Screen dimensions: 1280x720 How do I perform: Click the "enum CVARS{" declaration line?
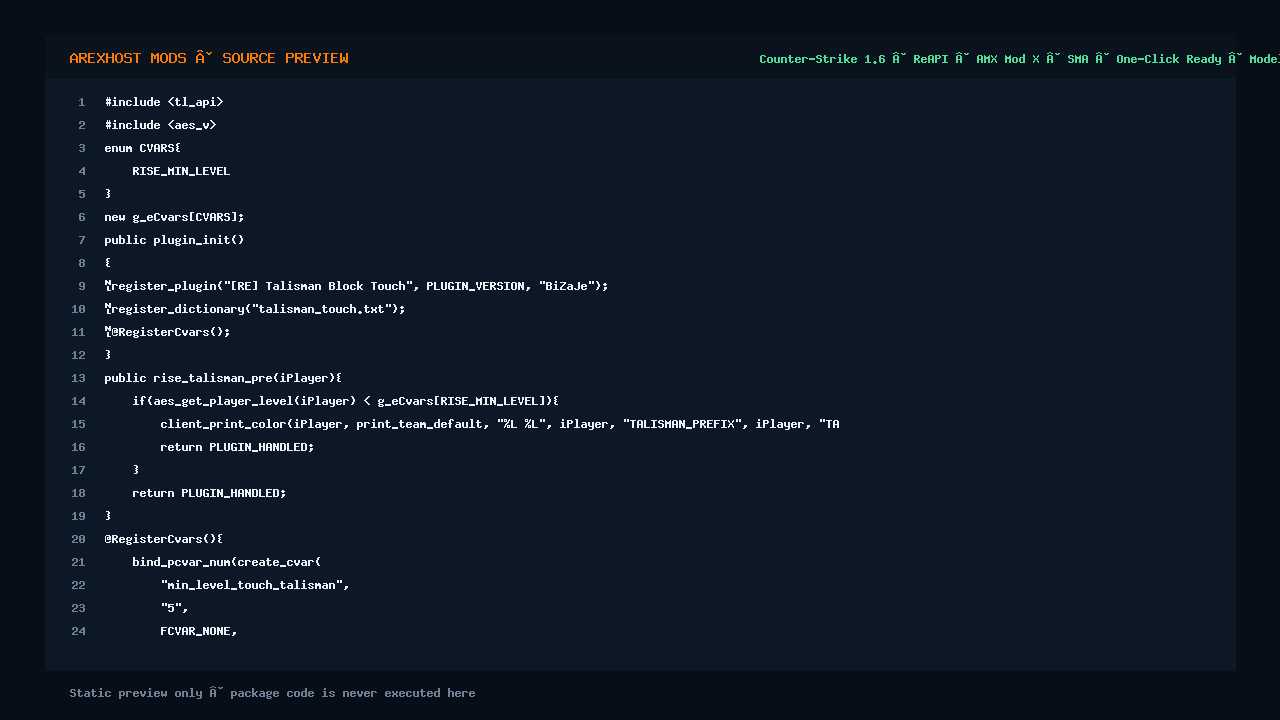(x=143, y=148)
